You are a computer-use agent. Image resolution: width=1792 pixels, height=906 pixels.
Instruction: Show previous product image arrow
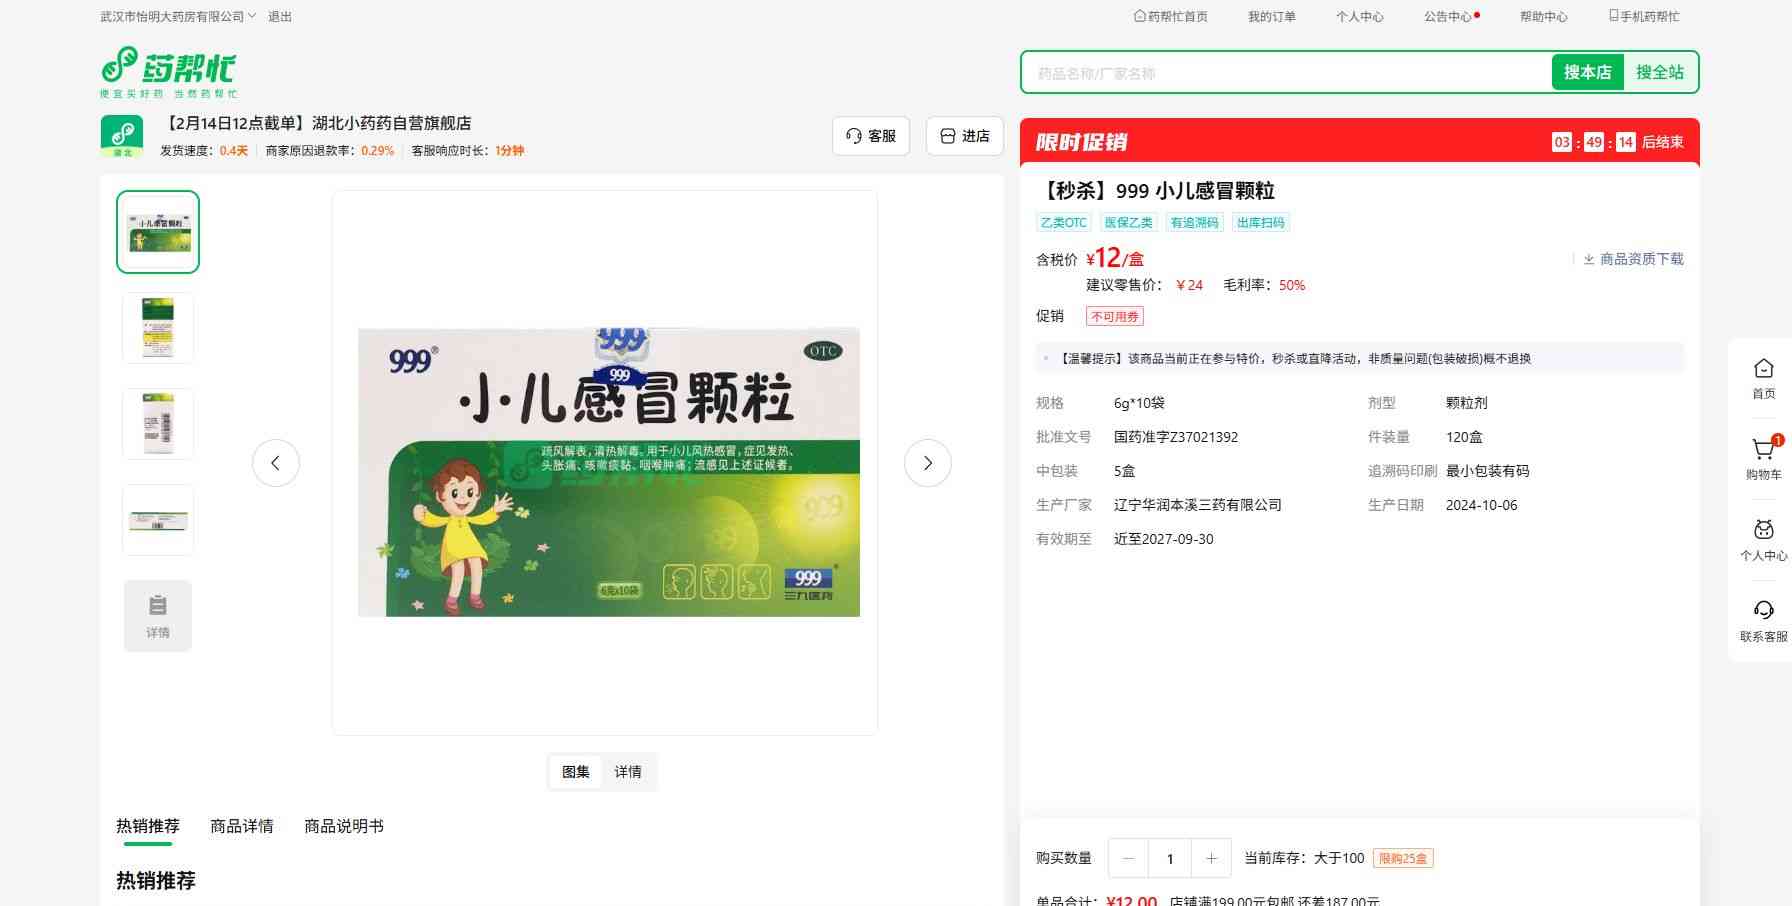coord(276,463)
